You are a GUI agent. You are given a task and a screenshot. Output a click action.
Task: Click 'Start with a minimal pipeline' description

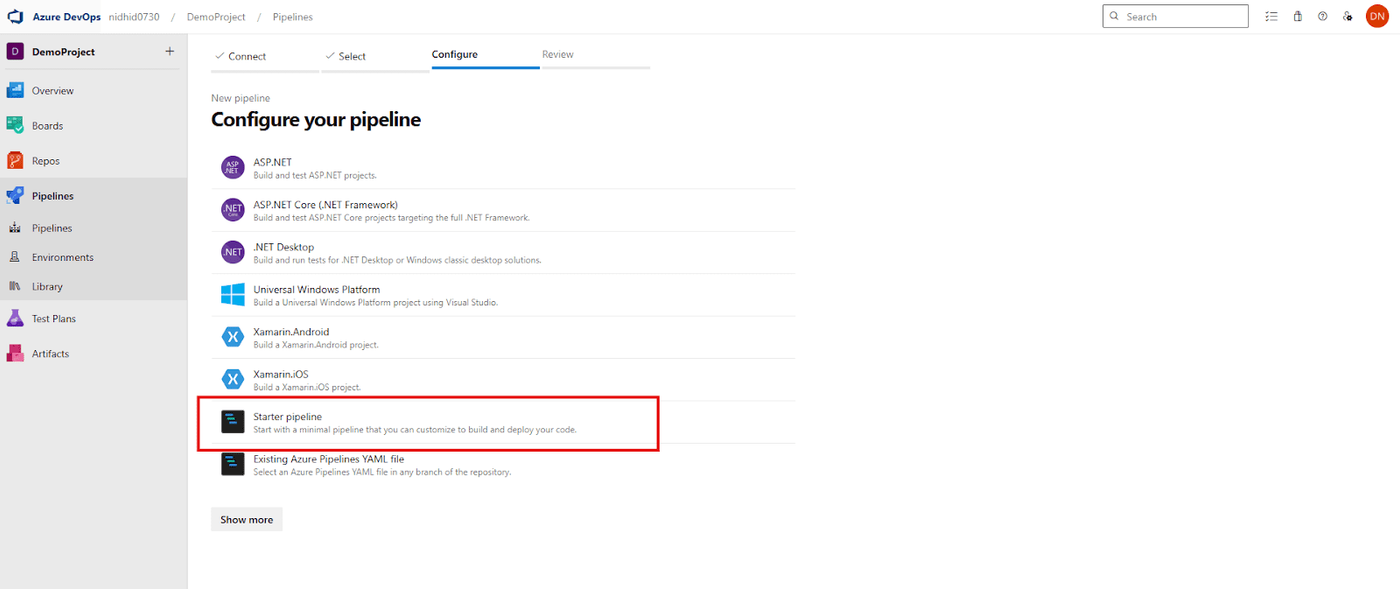click(415, 430)
